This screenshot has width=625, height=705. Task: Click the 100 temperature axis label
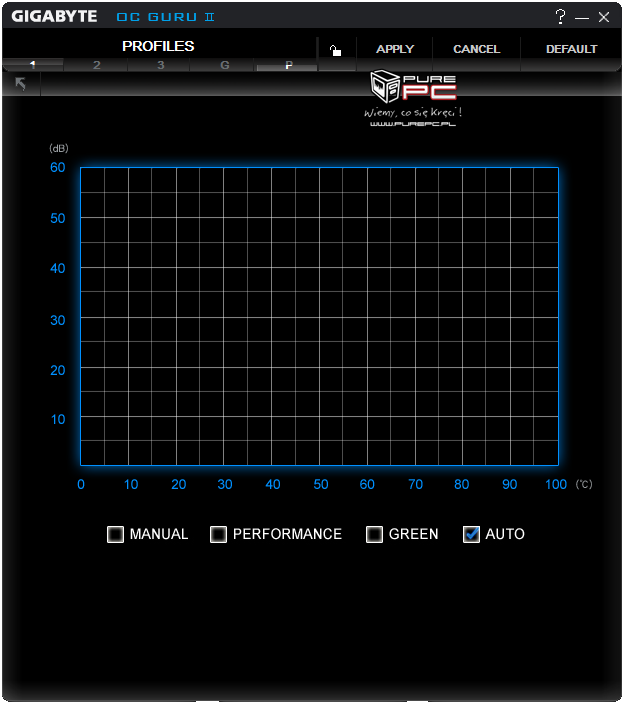[x=556, y=485]
